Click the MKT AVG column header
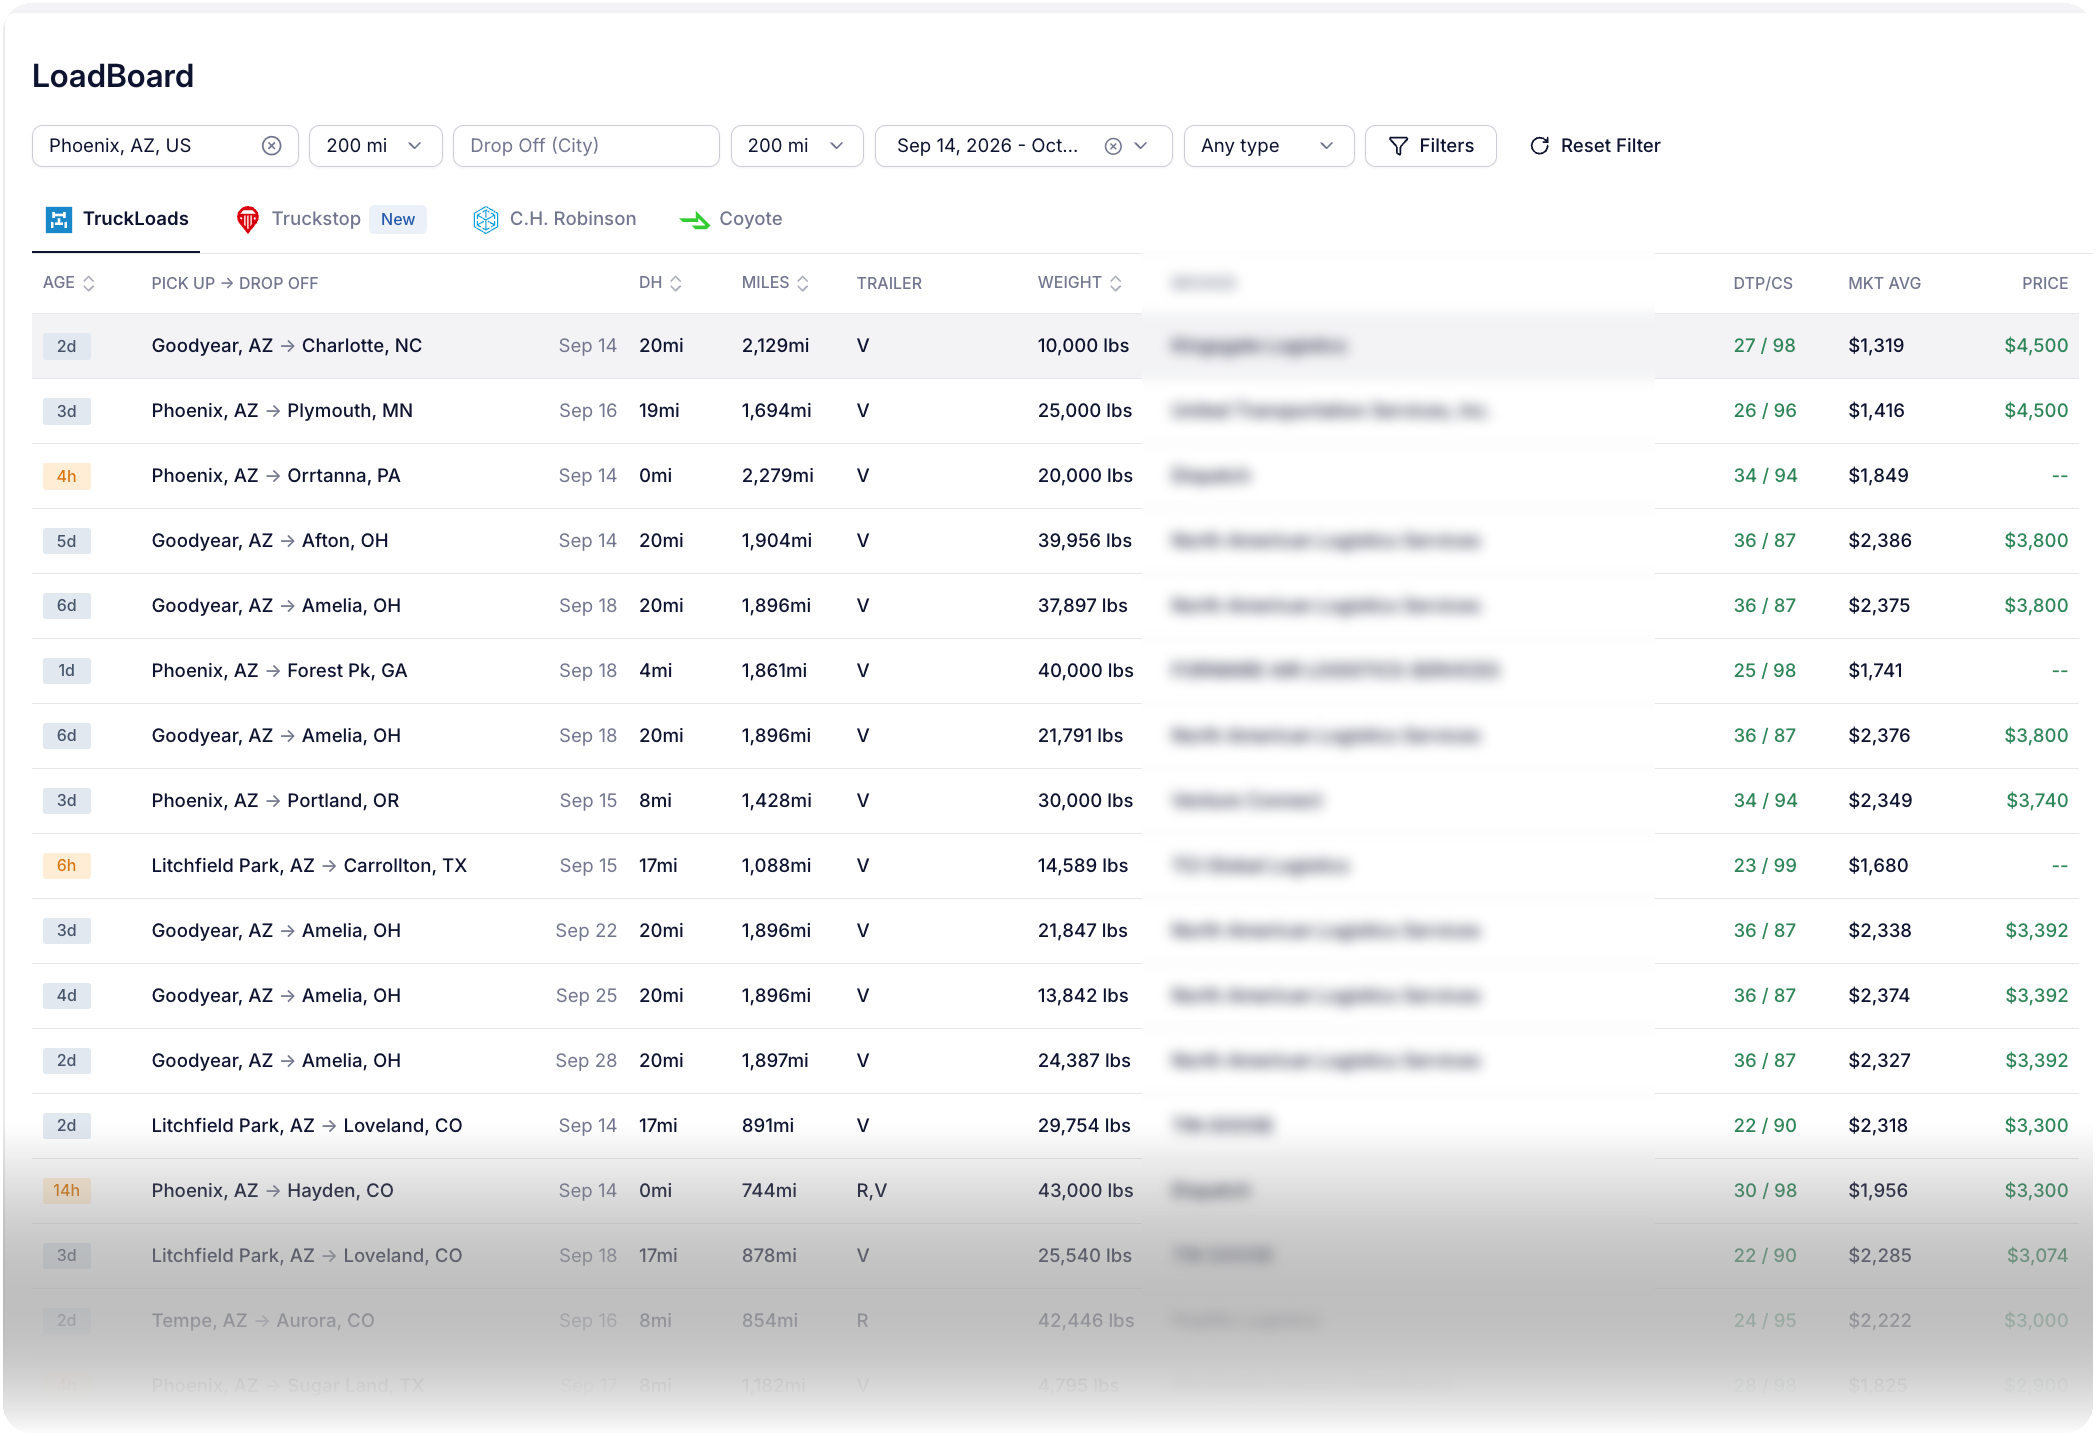This screenshot has height=1436, width=2096. pos(1884,283)
